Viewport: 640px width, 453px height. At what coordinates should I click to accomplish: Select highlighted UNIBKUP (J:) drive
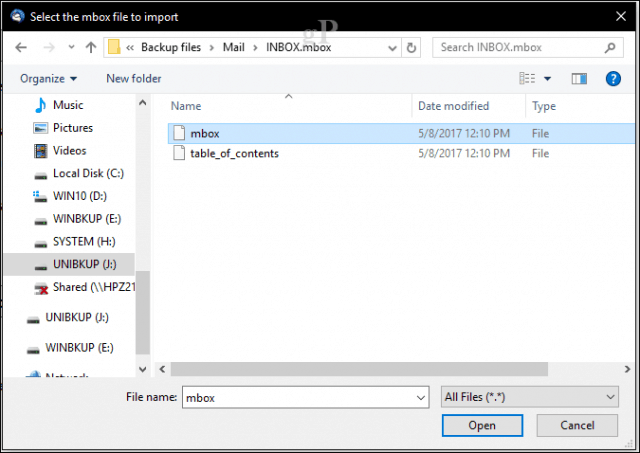(x=69, y=264)
